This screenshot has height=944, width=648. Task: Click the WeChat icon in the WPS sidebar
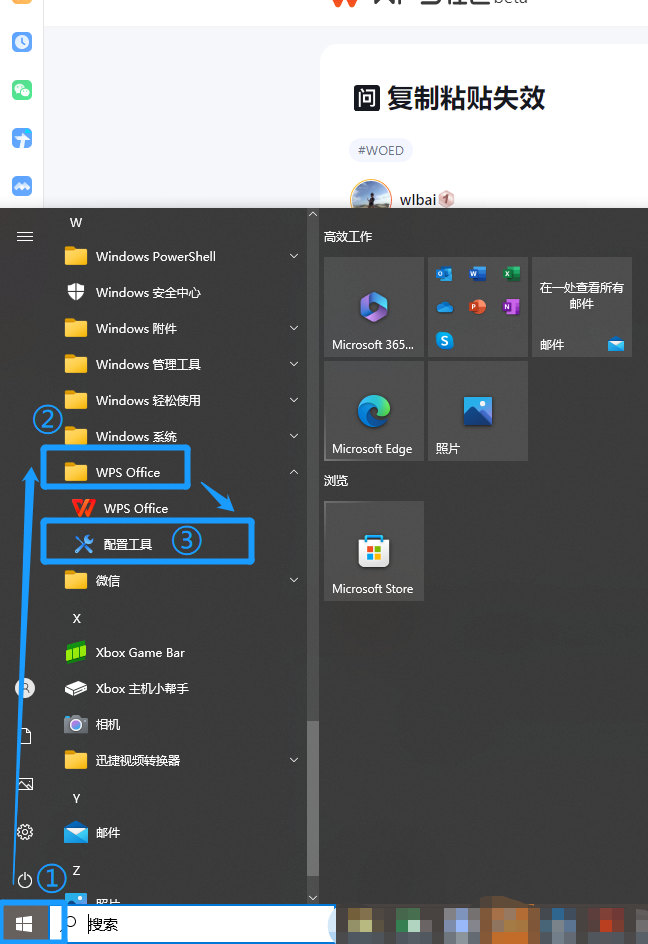(x=22, y=90)
